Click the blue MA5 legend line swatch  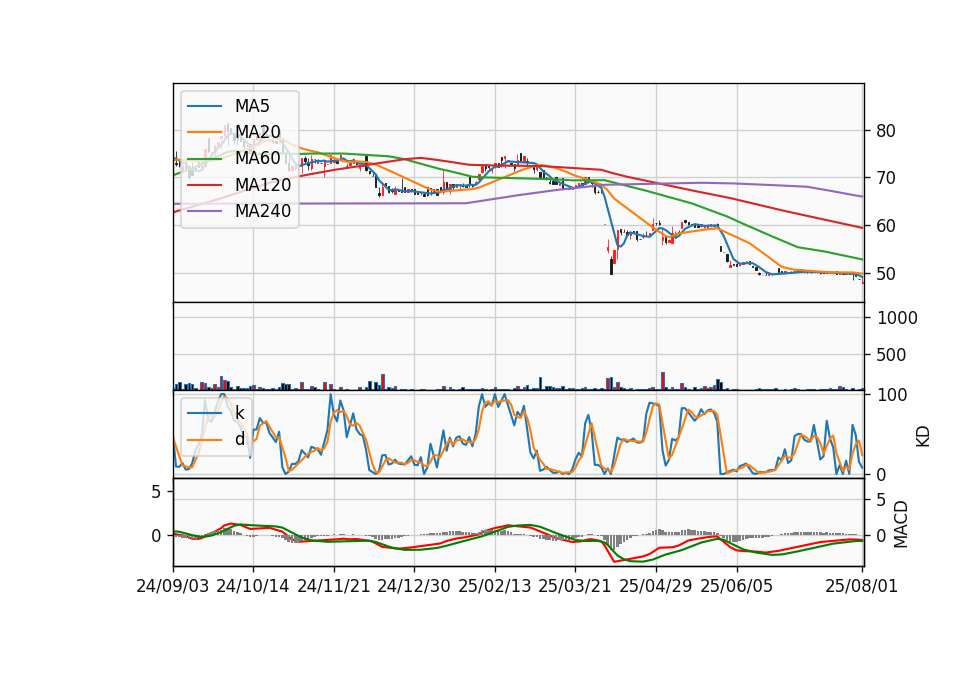tap(204, 106)
